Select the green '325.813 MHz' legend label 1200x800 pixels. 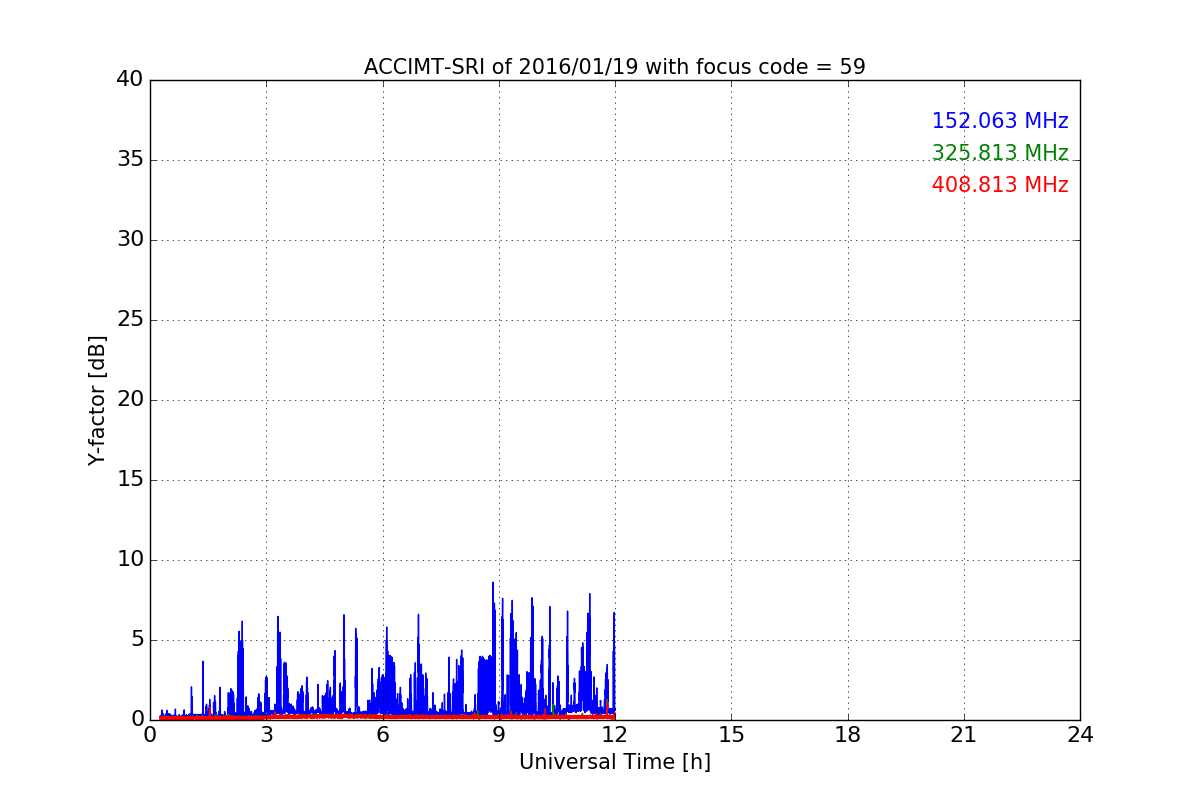click(x=1000, y=153)
